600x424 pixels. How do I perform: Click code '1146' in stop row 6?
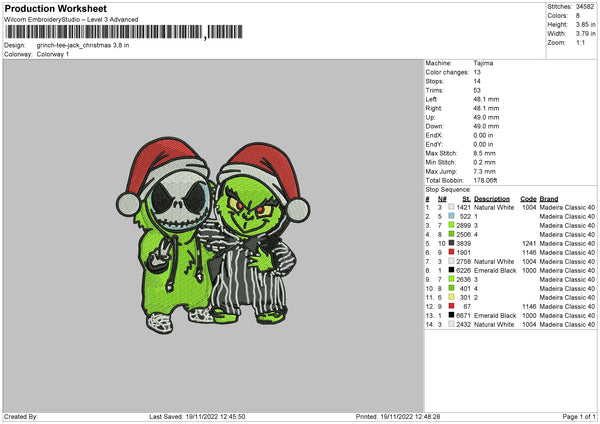click(529, 252)
